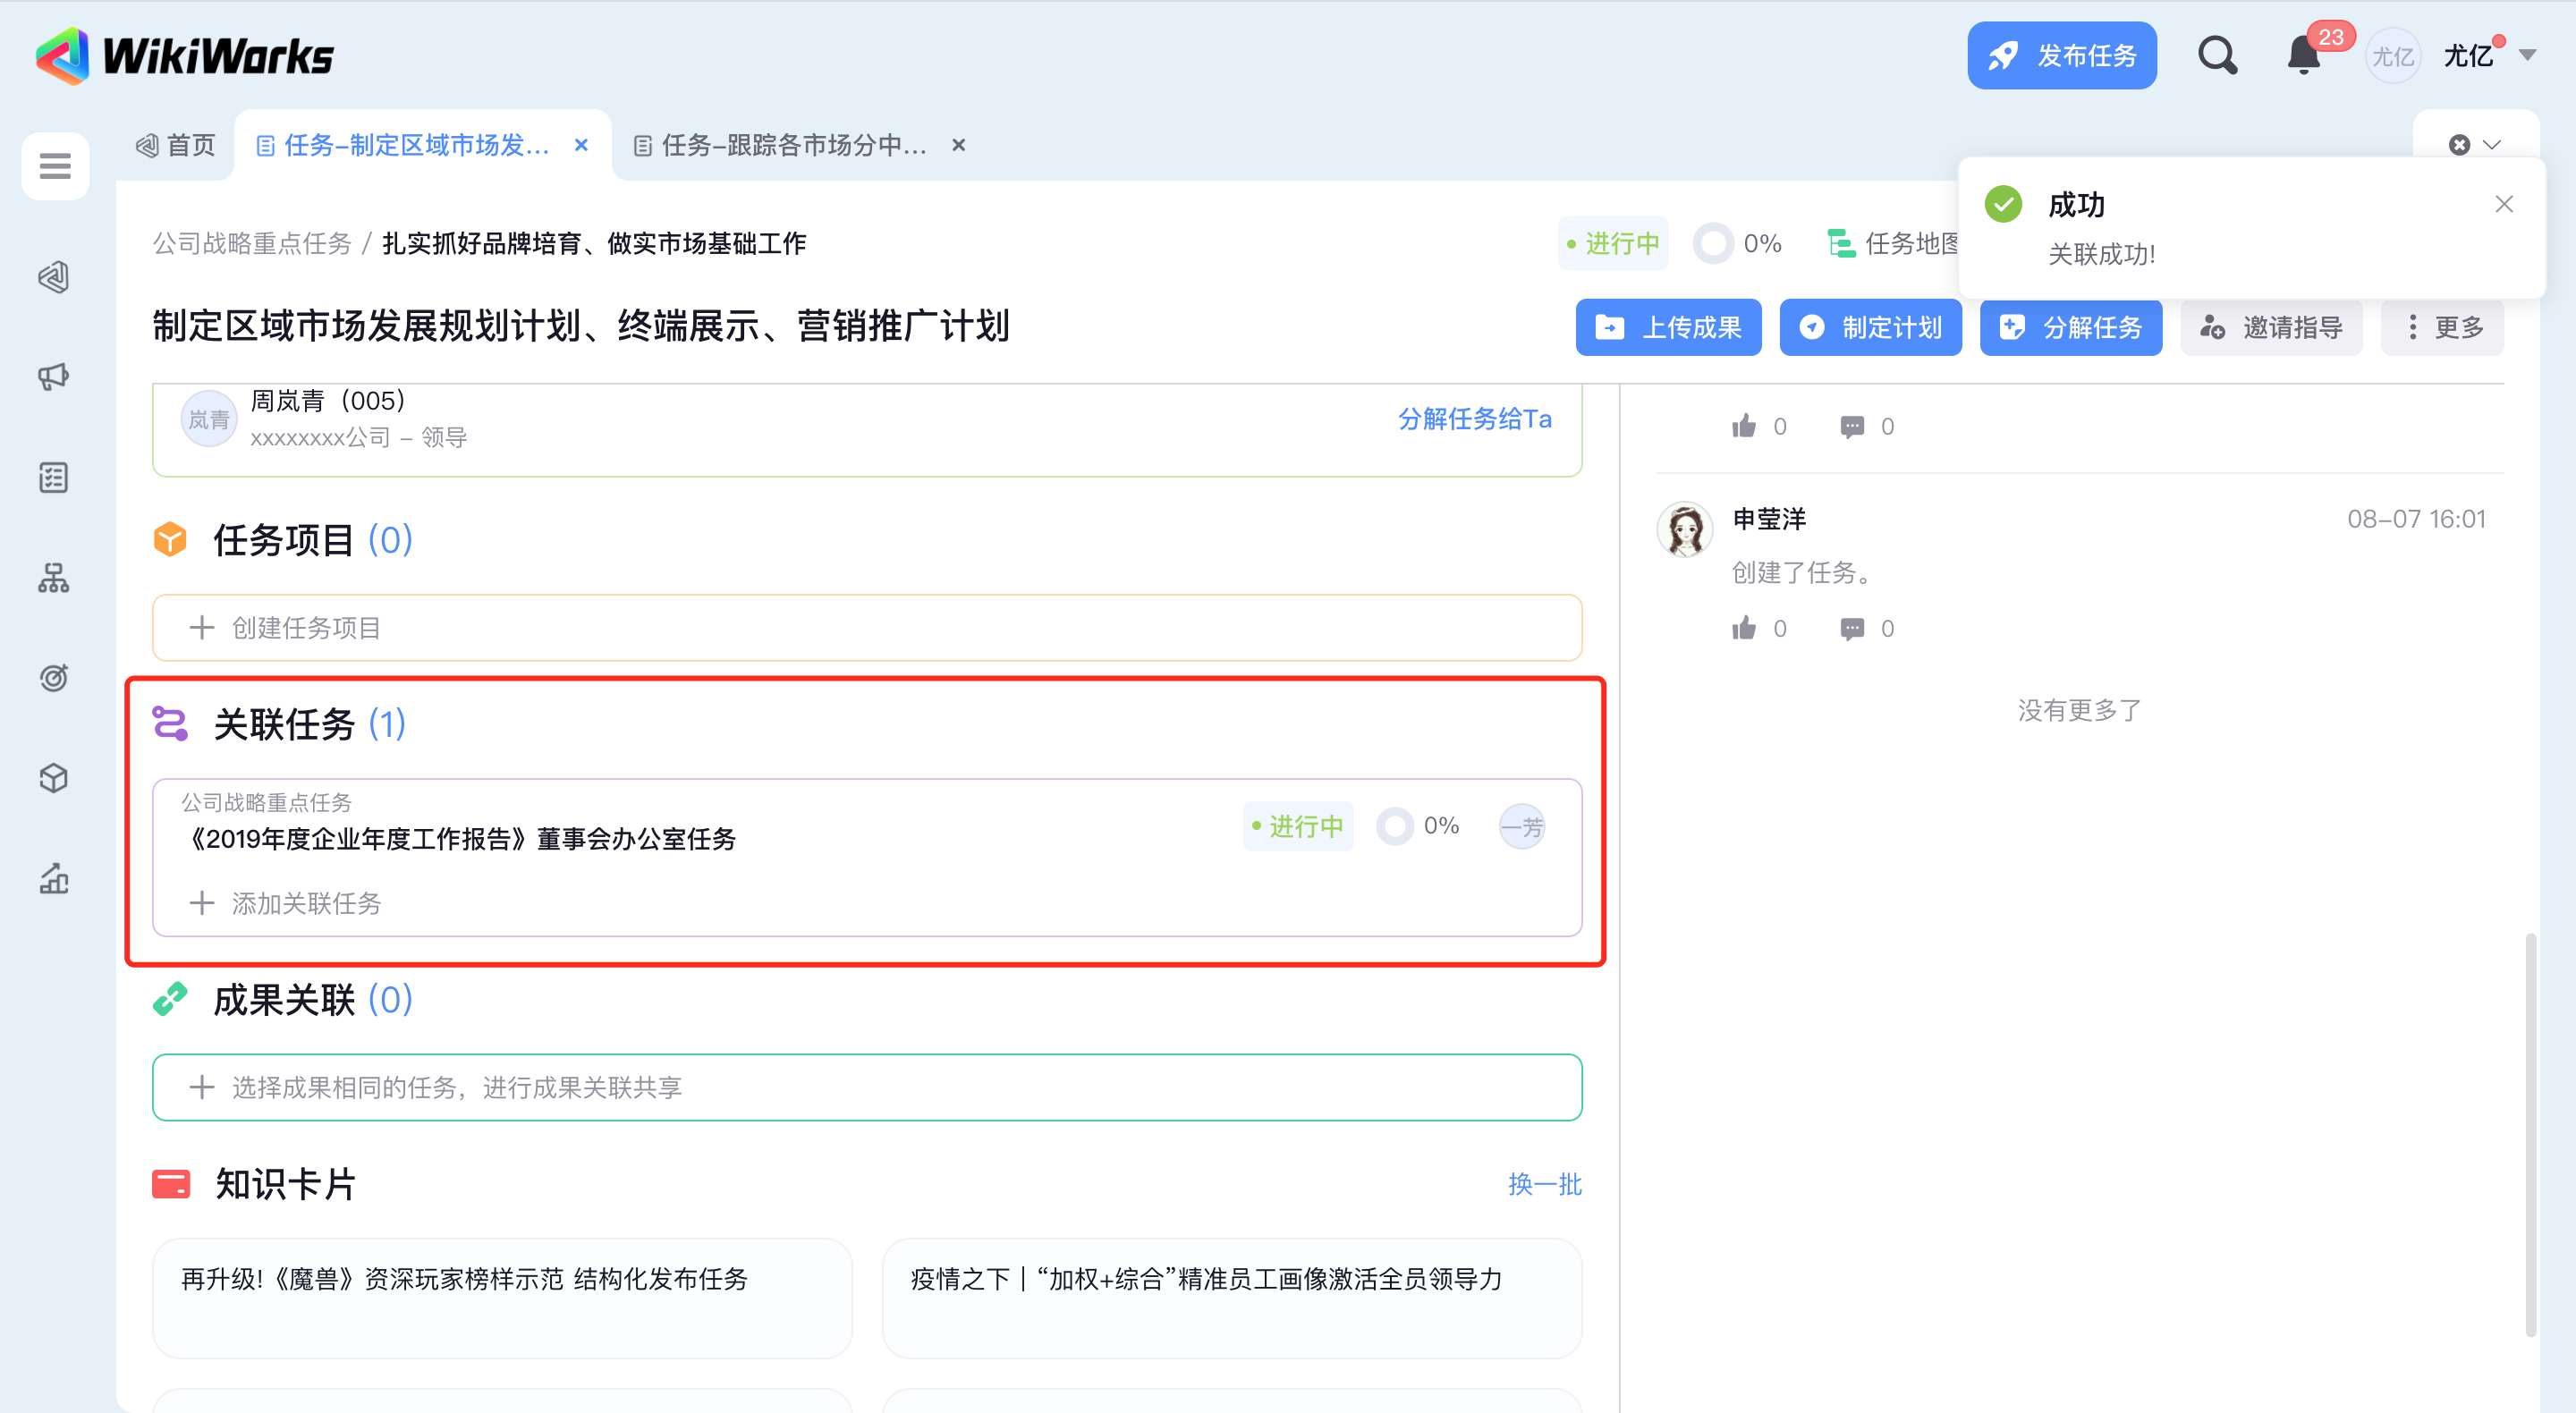The width and height of the screenshot is (2576, 1413).
Task: Open the checklist sidebar icon
Action: (54, 478)
